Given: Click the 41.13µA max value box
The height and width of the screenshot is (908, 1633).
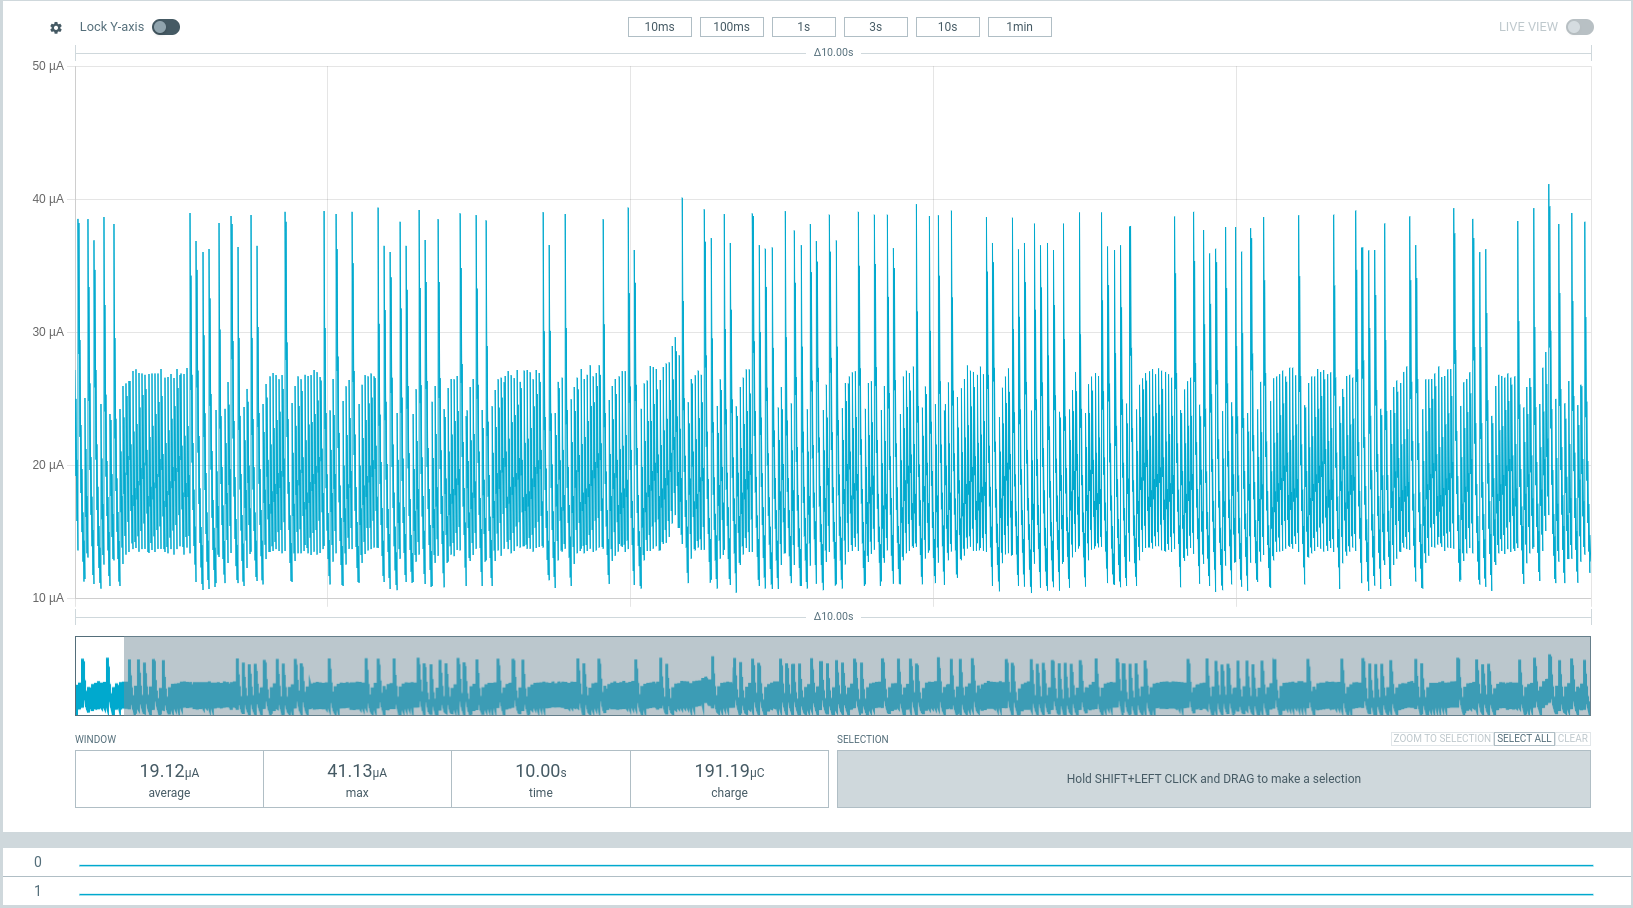Looking at the screenshot, I should (x=357, y=779).
